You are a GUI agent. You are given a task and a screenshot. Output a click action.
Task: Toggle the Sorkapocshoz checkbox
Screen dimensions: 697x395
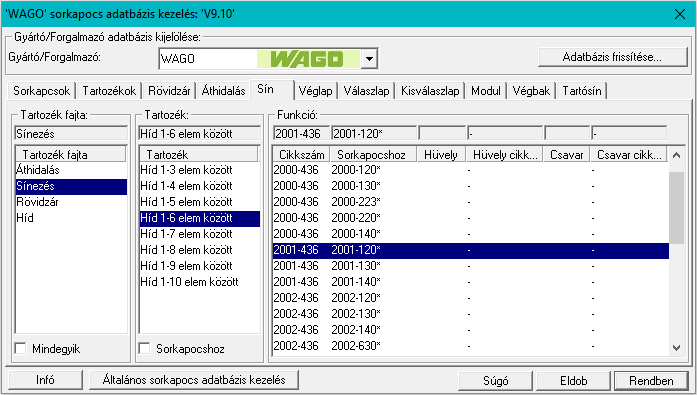coord(144,348)
